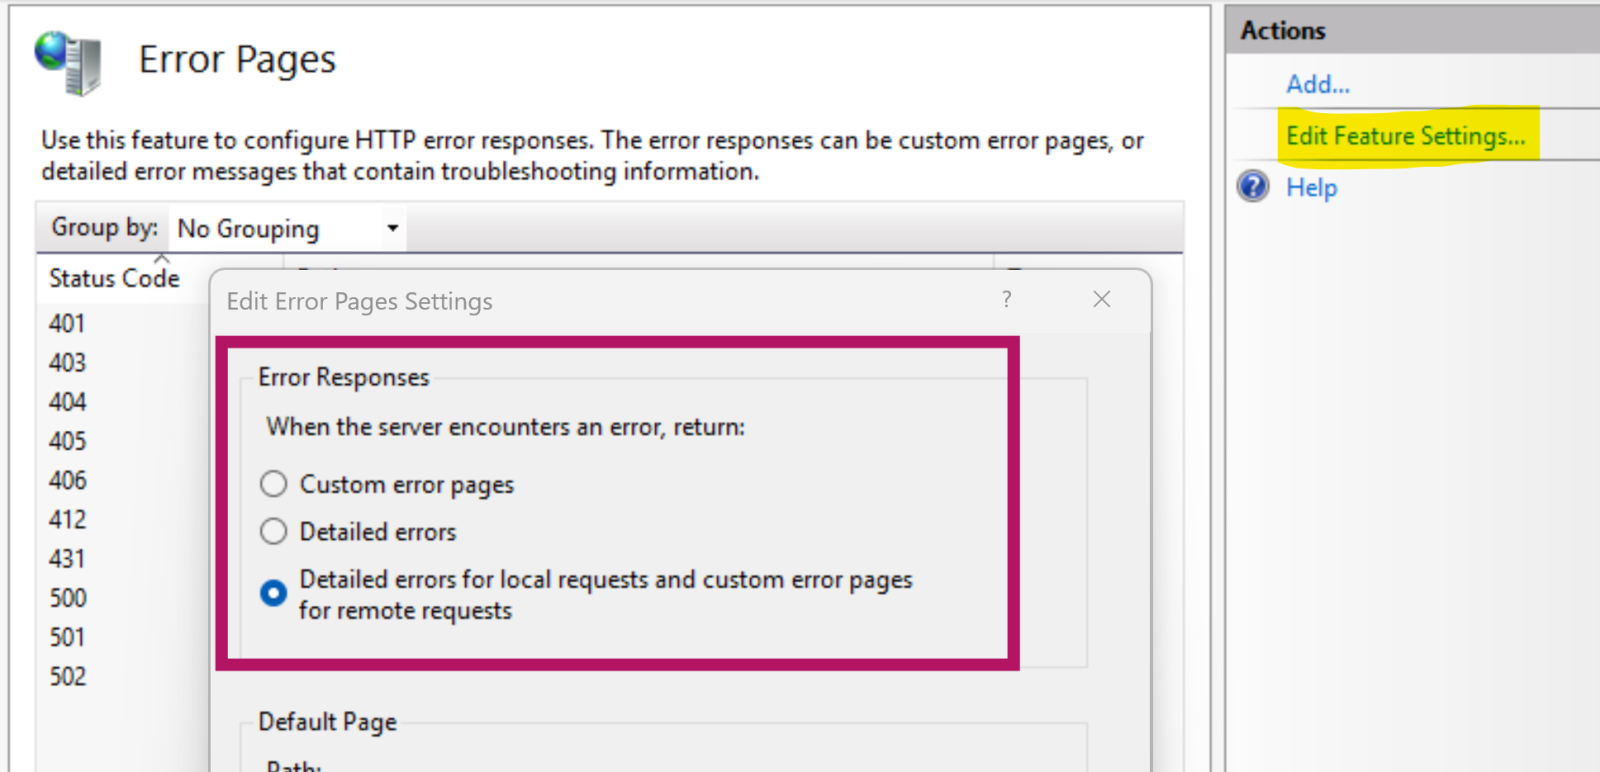Sort by the Status Code column header
Viewport: 1600px width, 772px height.
click(114, 278)
